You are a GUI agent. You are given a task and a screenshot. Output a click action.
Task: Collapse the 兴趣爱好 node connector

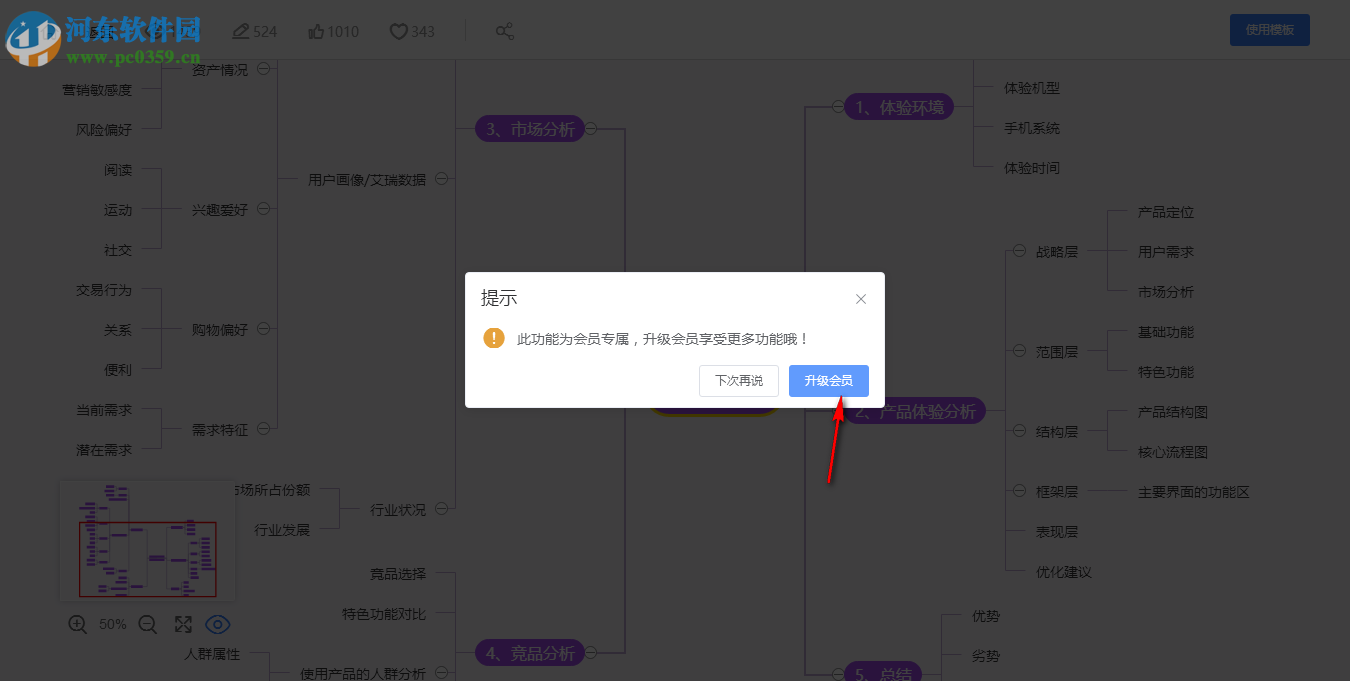264,207
